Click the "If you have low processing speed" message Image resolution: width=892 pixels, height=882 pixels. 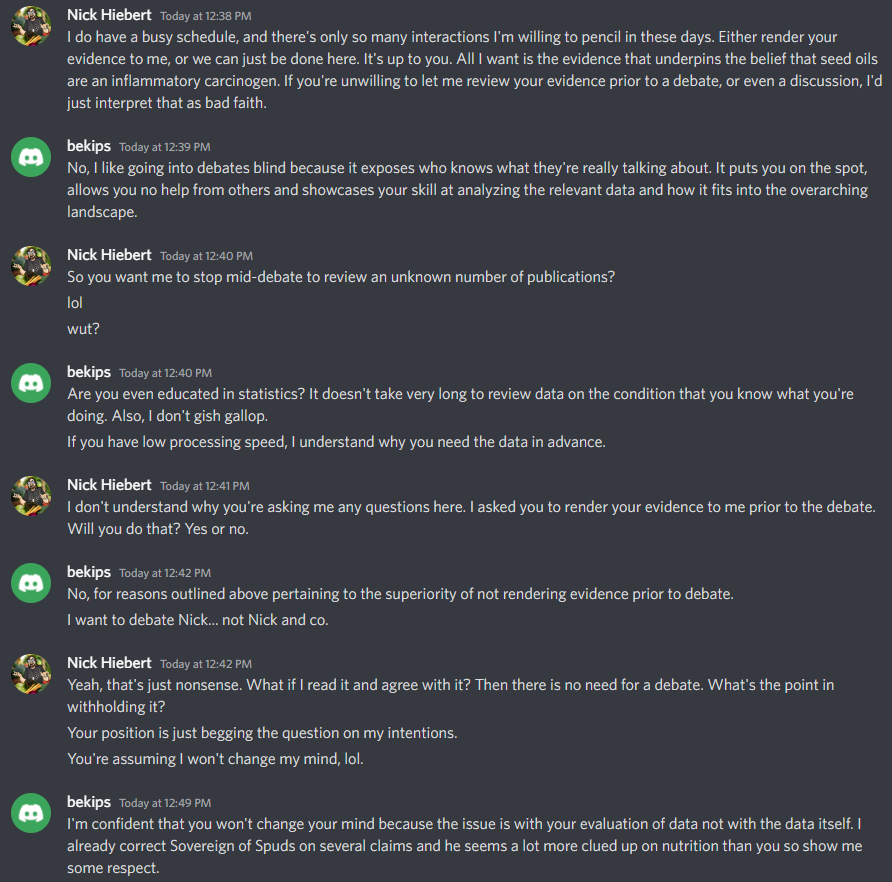coord(336,441)
